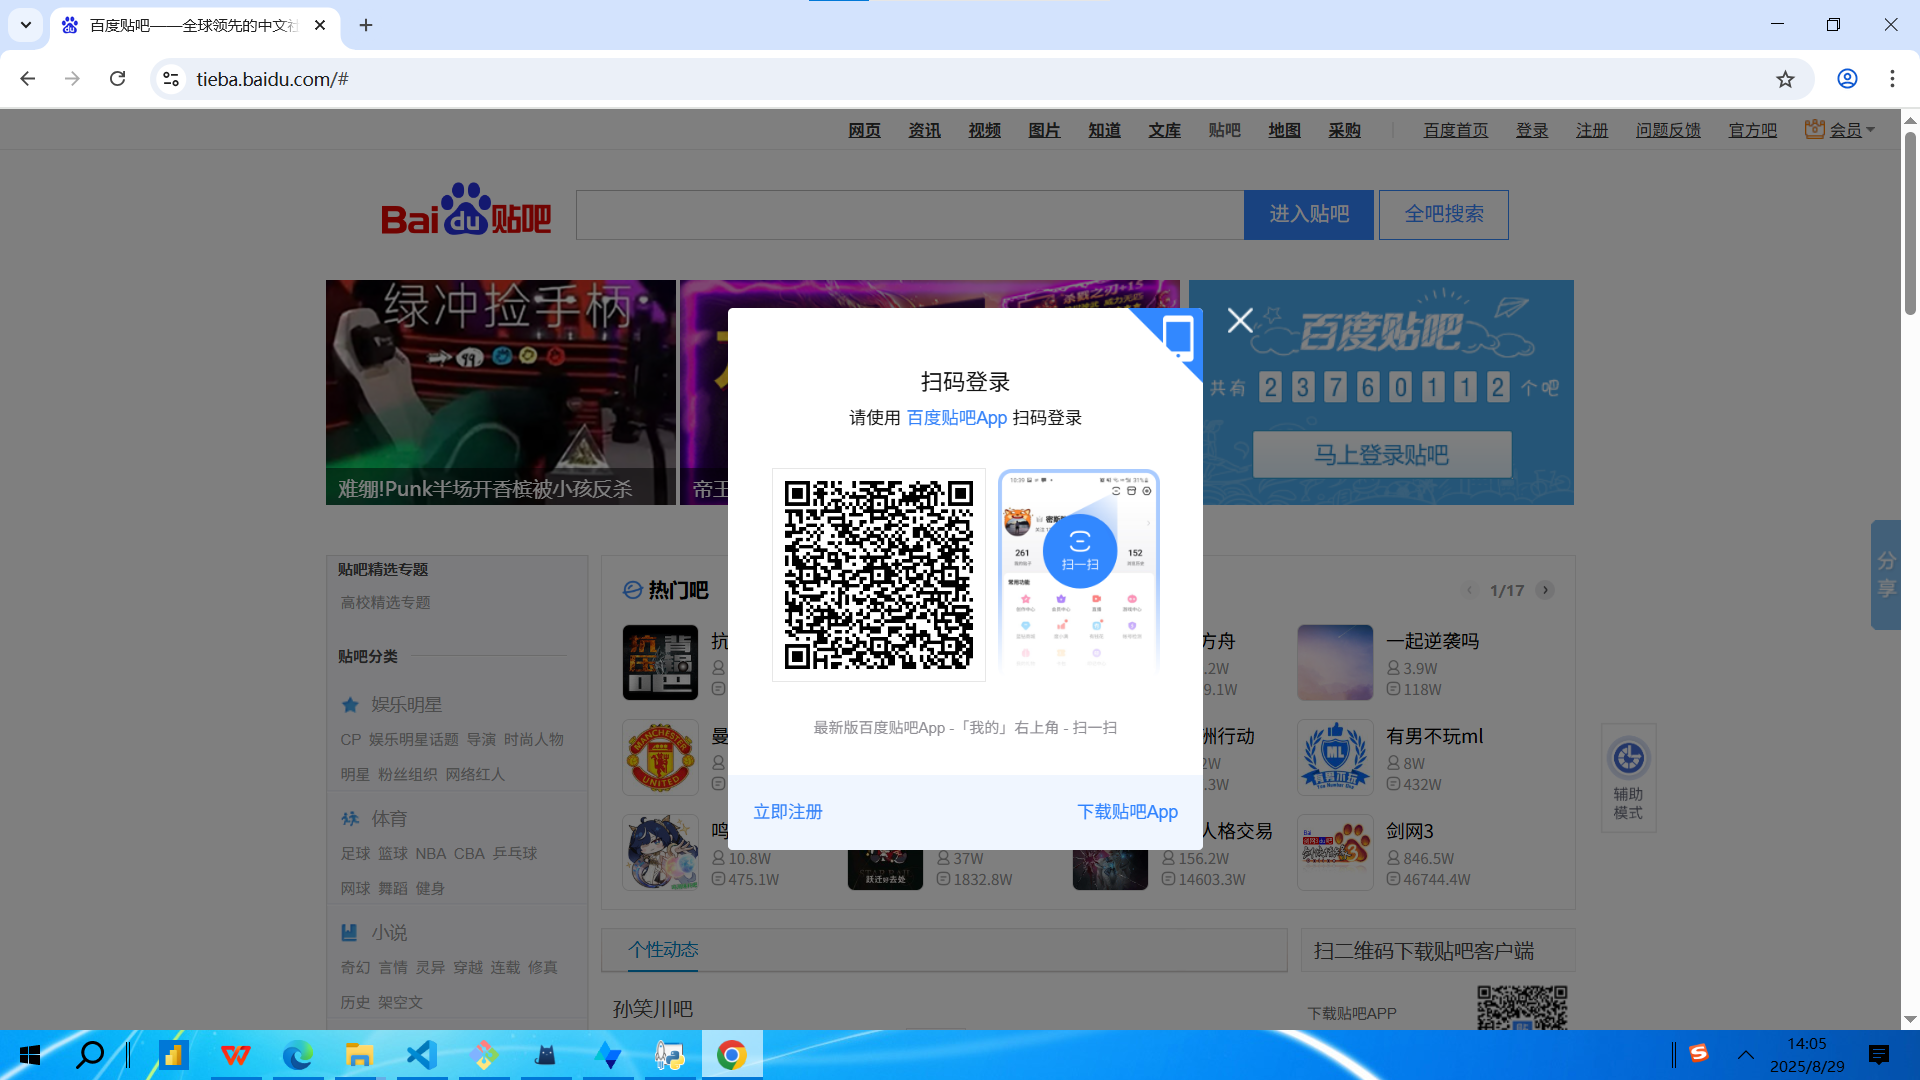Click 全吧搜索 button
Image resolution: width=1920 pixels, height=1080 pixels.
[1444, 215]
